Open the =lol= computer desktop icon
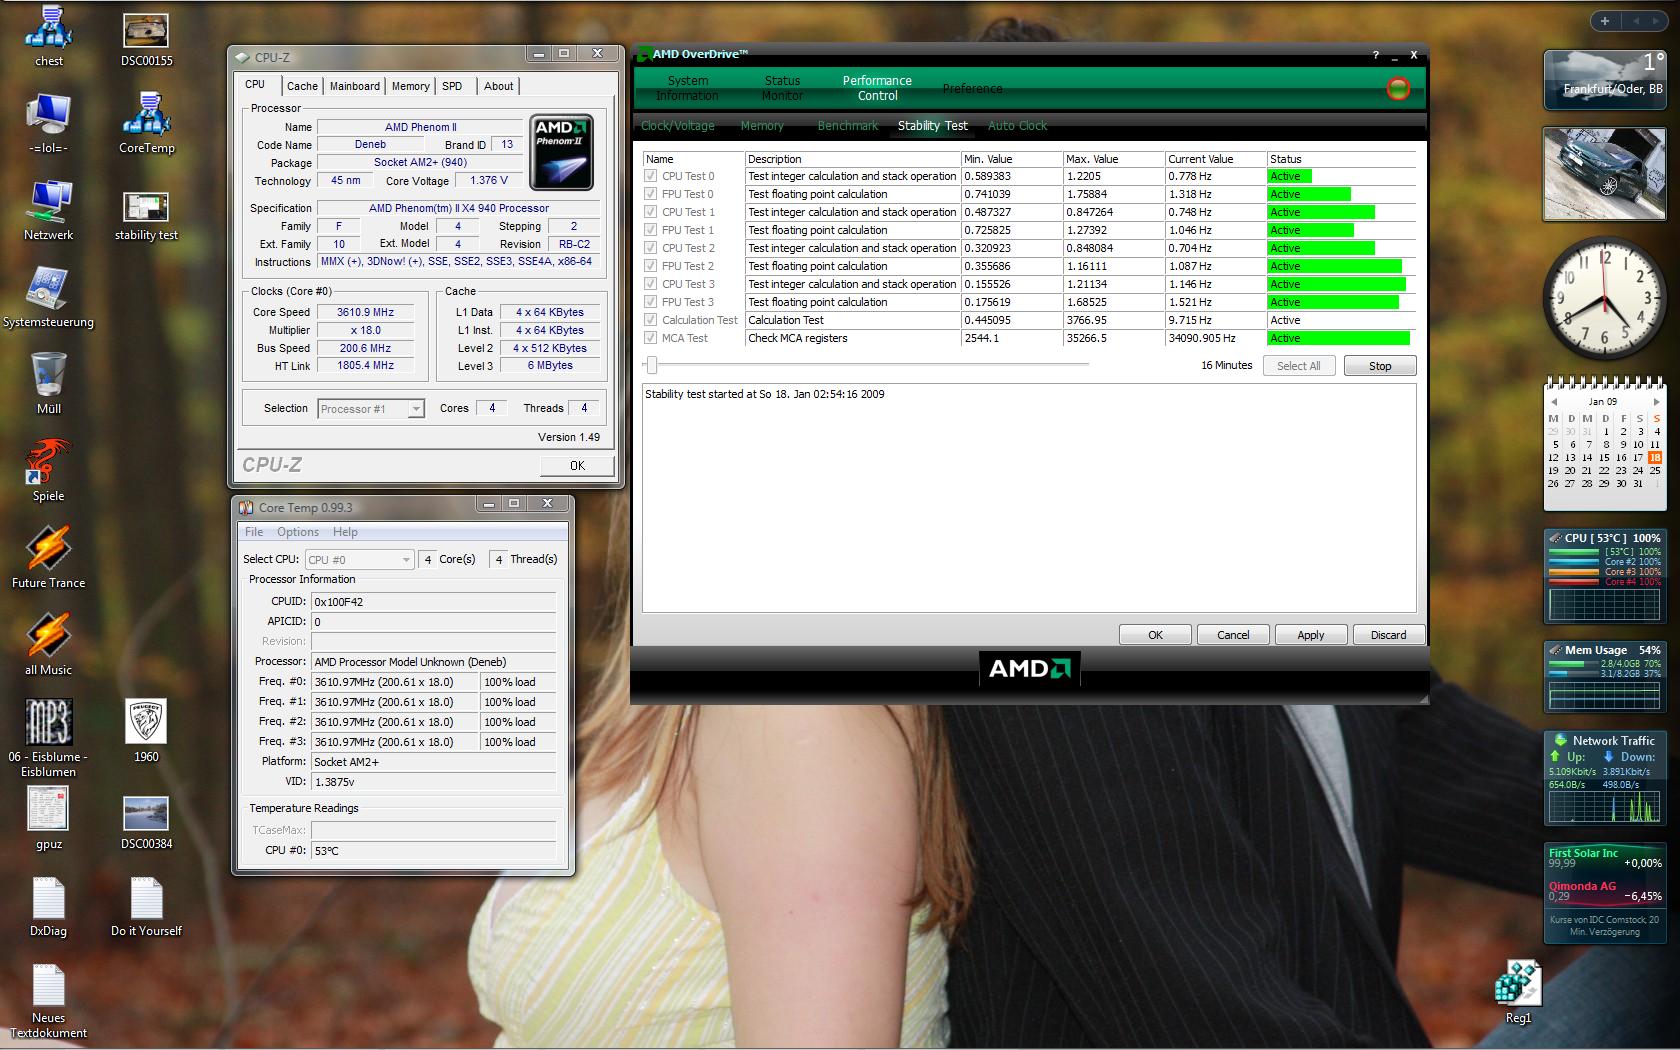 (x=48, y=123)
